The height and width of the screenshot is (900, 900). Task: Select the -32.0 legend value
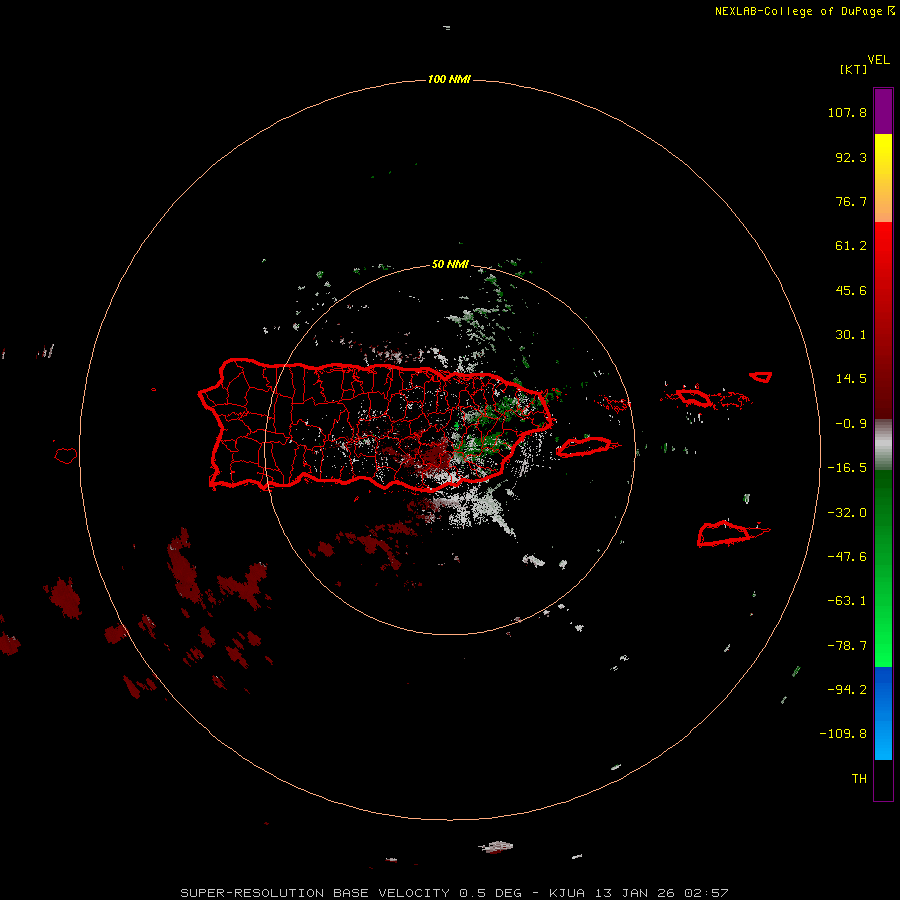pyautogui.click(x=847, y=513)
